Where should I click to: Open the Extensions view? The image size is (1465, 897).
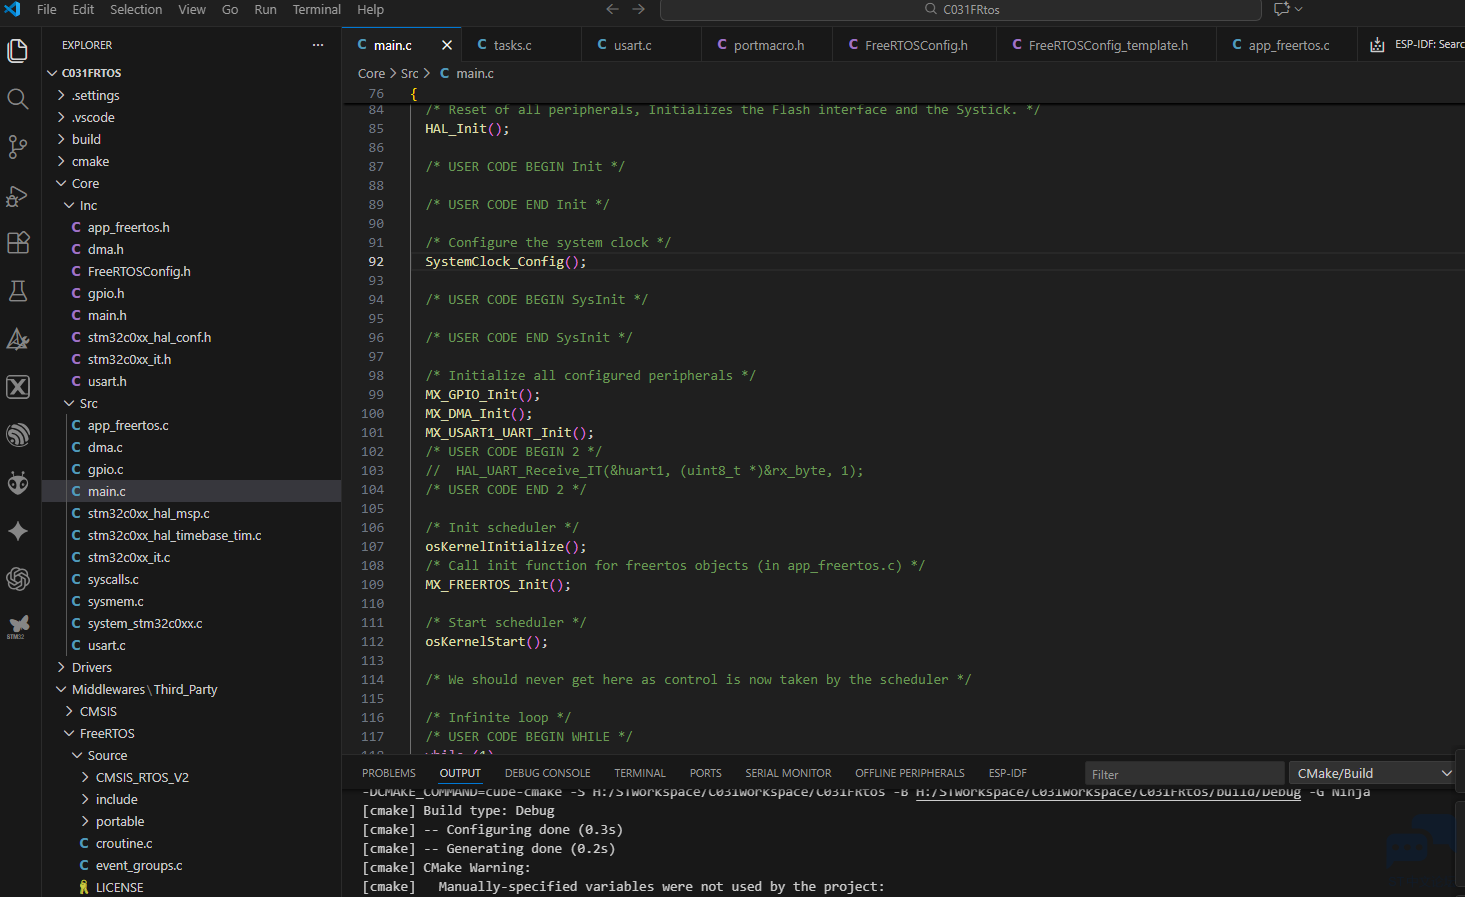pos(17,243)
